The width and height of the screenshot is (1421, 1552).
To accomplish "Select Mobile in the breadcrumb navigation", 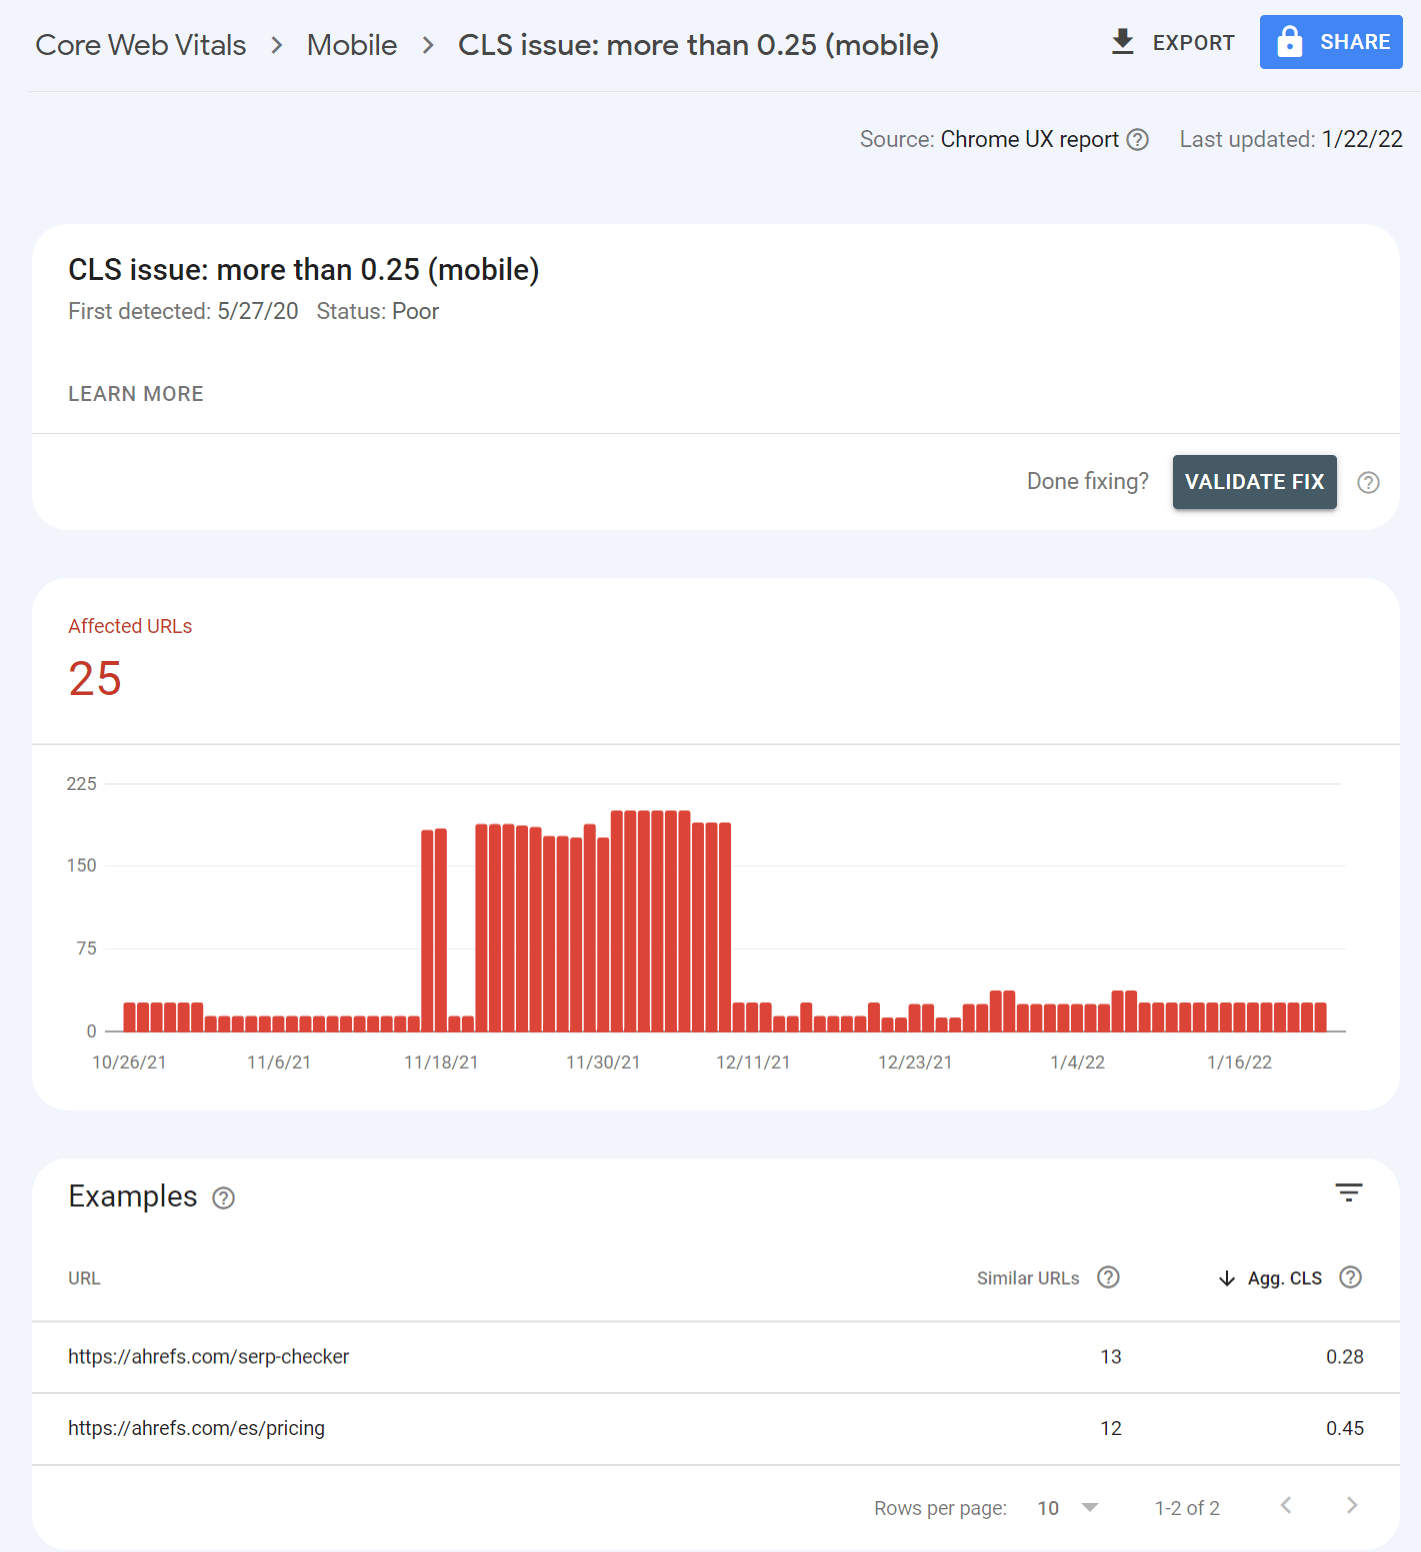I will coord(352,44).
